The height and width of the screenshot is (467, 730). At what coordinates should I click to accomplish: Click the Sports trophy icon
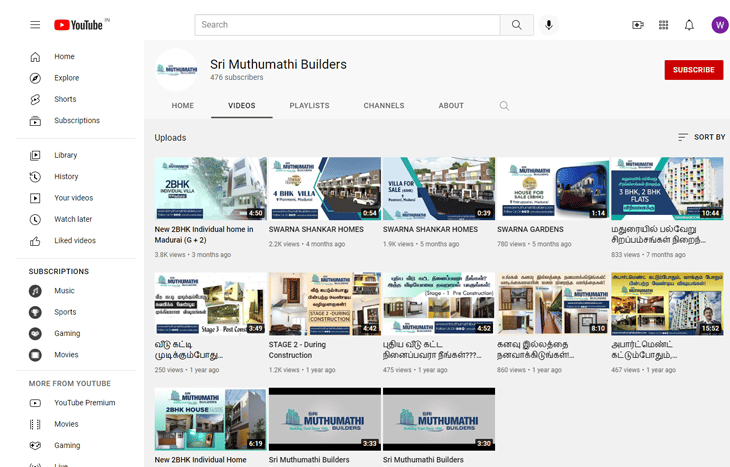click(x=35, y=312)
